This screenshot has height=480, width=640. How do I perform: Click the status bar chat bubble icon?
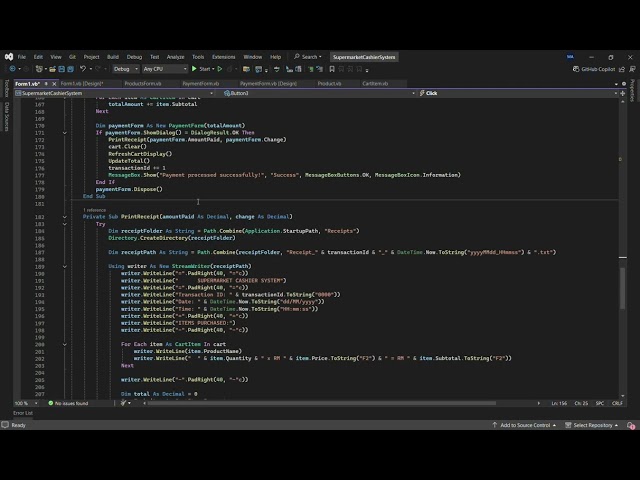(5, 425)
